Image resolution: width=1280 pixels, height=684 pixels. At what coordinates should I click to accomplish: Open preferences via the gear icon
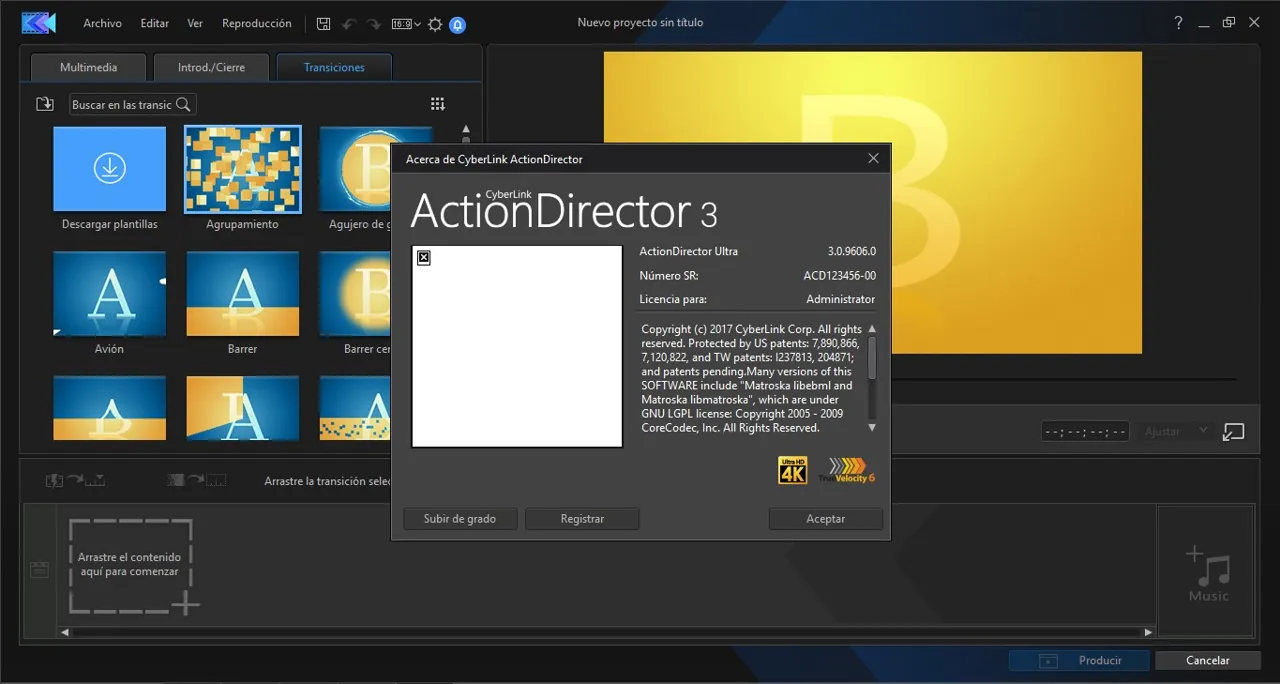435,24
